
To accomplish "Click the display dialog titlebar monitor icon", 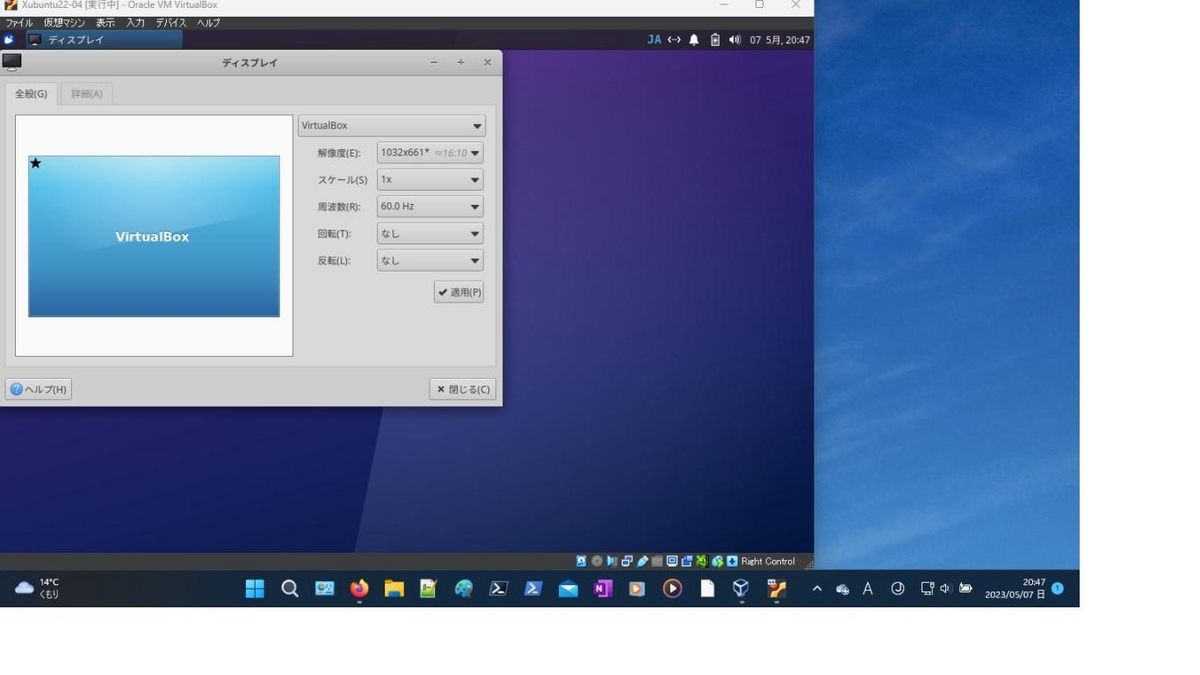I will point(12,62).
